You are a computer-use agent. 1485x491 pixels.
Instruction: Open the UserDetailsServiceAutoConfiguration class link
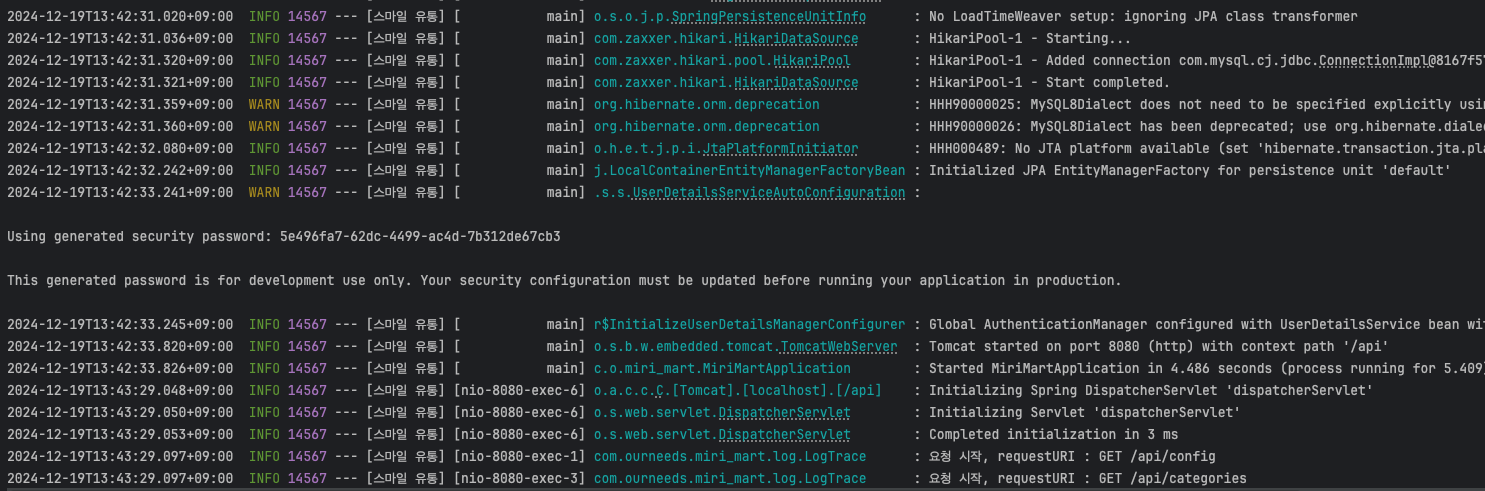[x=769, y=193]
